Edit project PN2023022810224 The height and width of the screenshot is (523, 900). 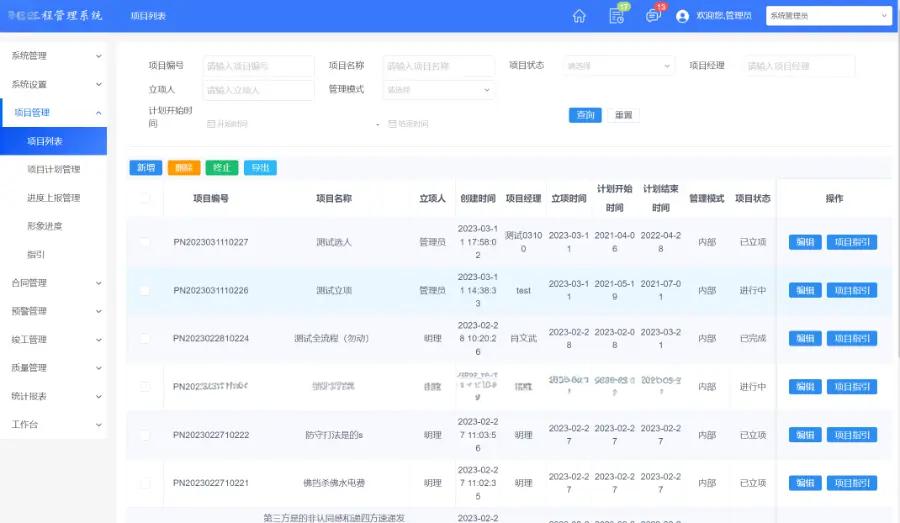(805, 339)
